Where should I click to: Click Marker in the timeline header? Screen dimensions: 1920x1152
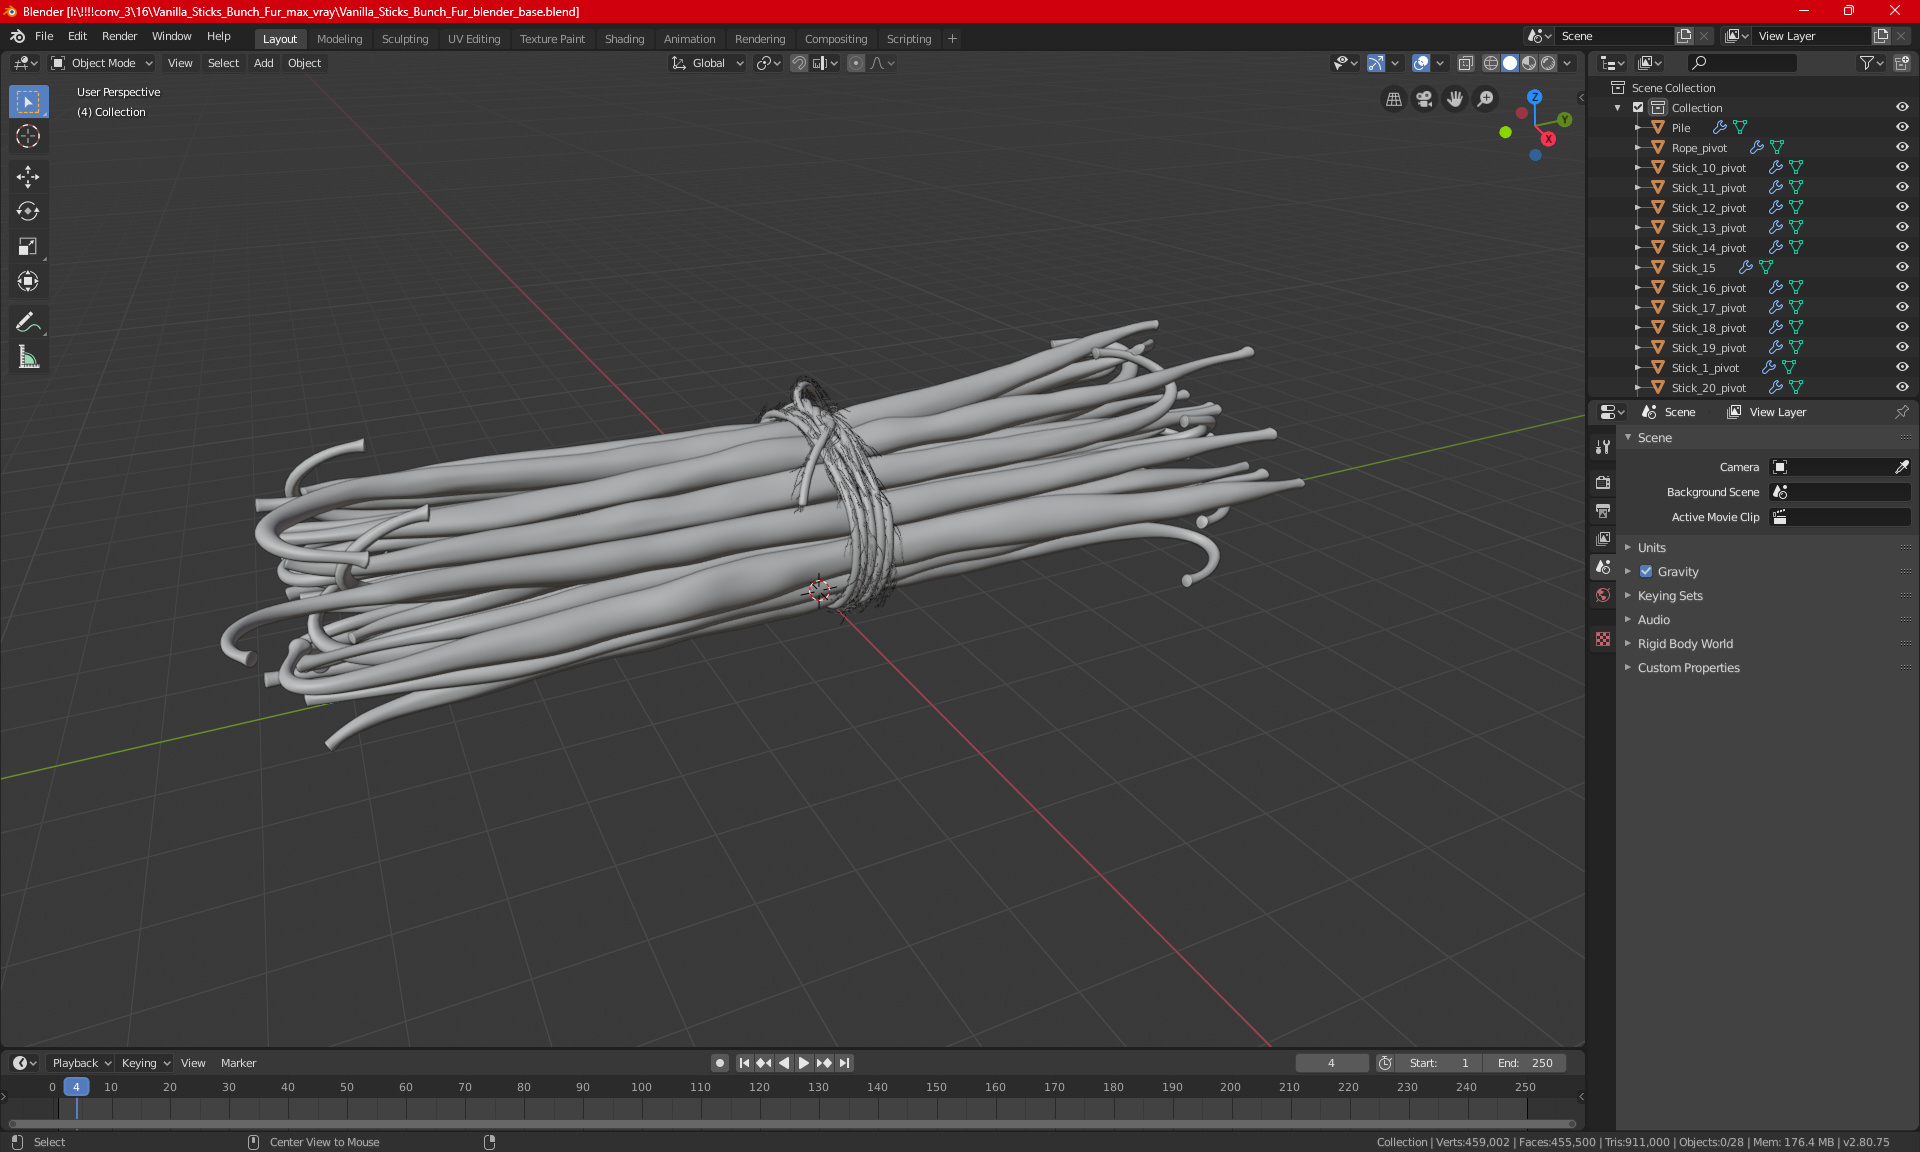[238, 1063]
